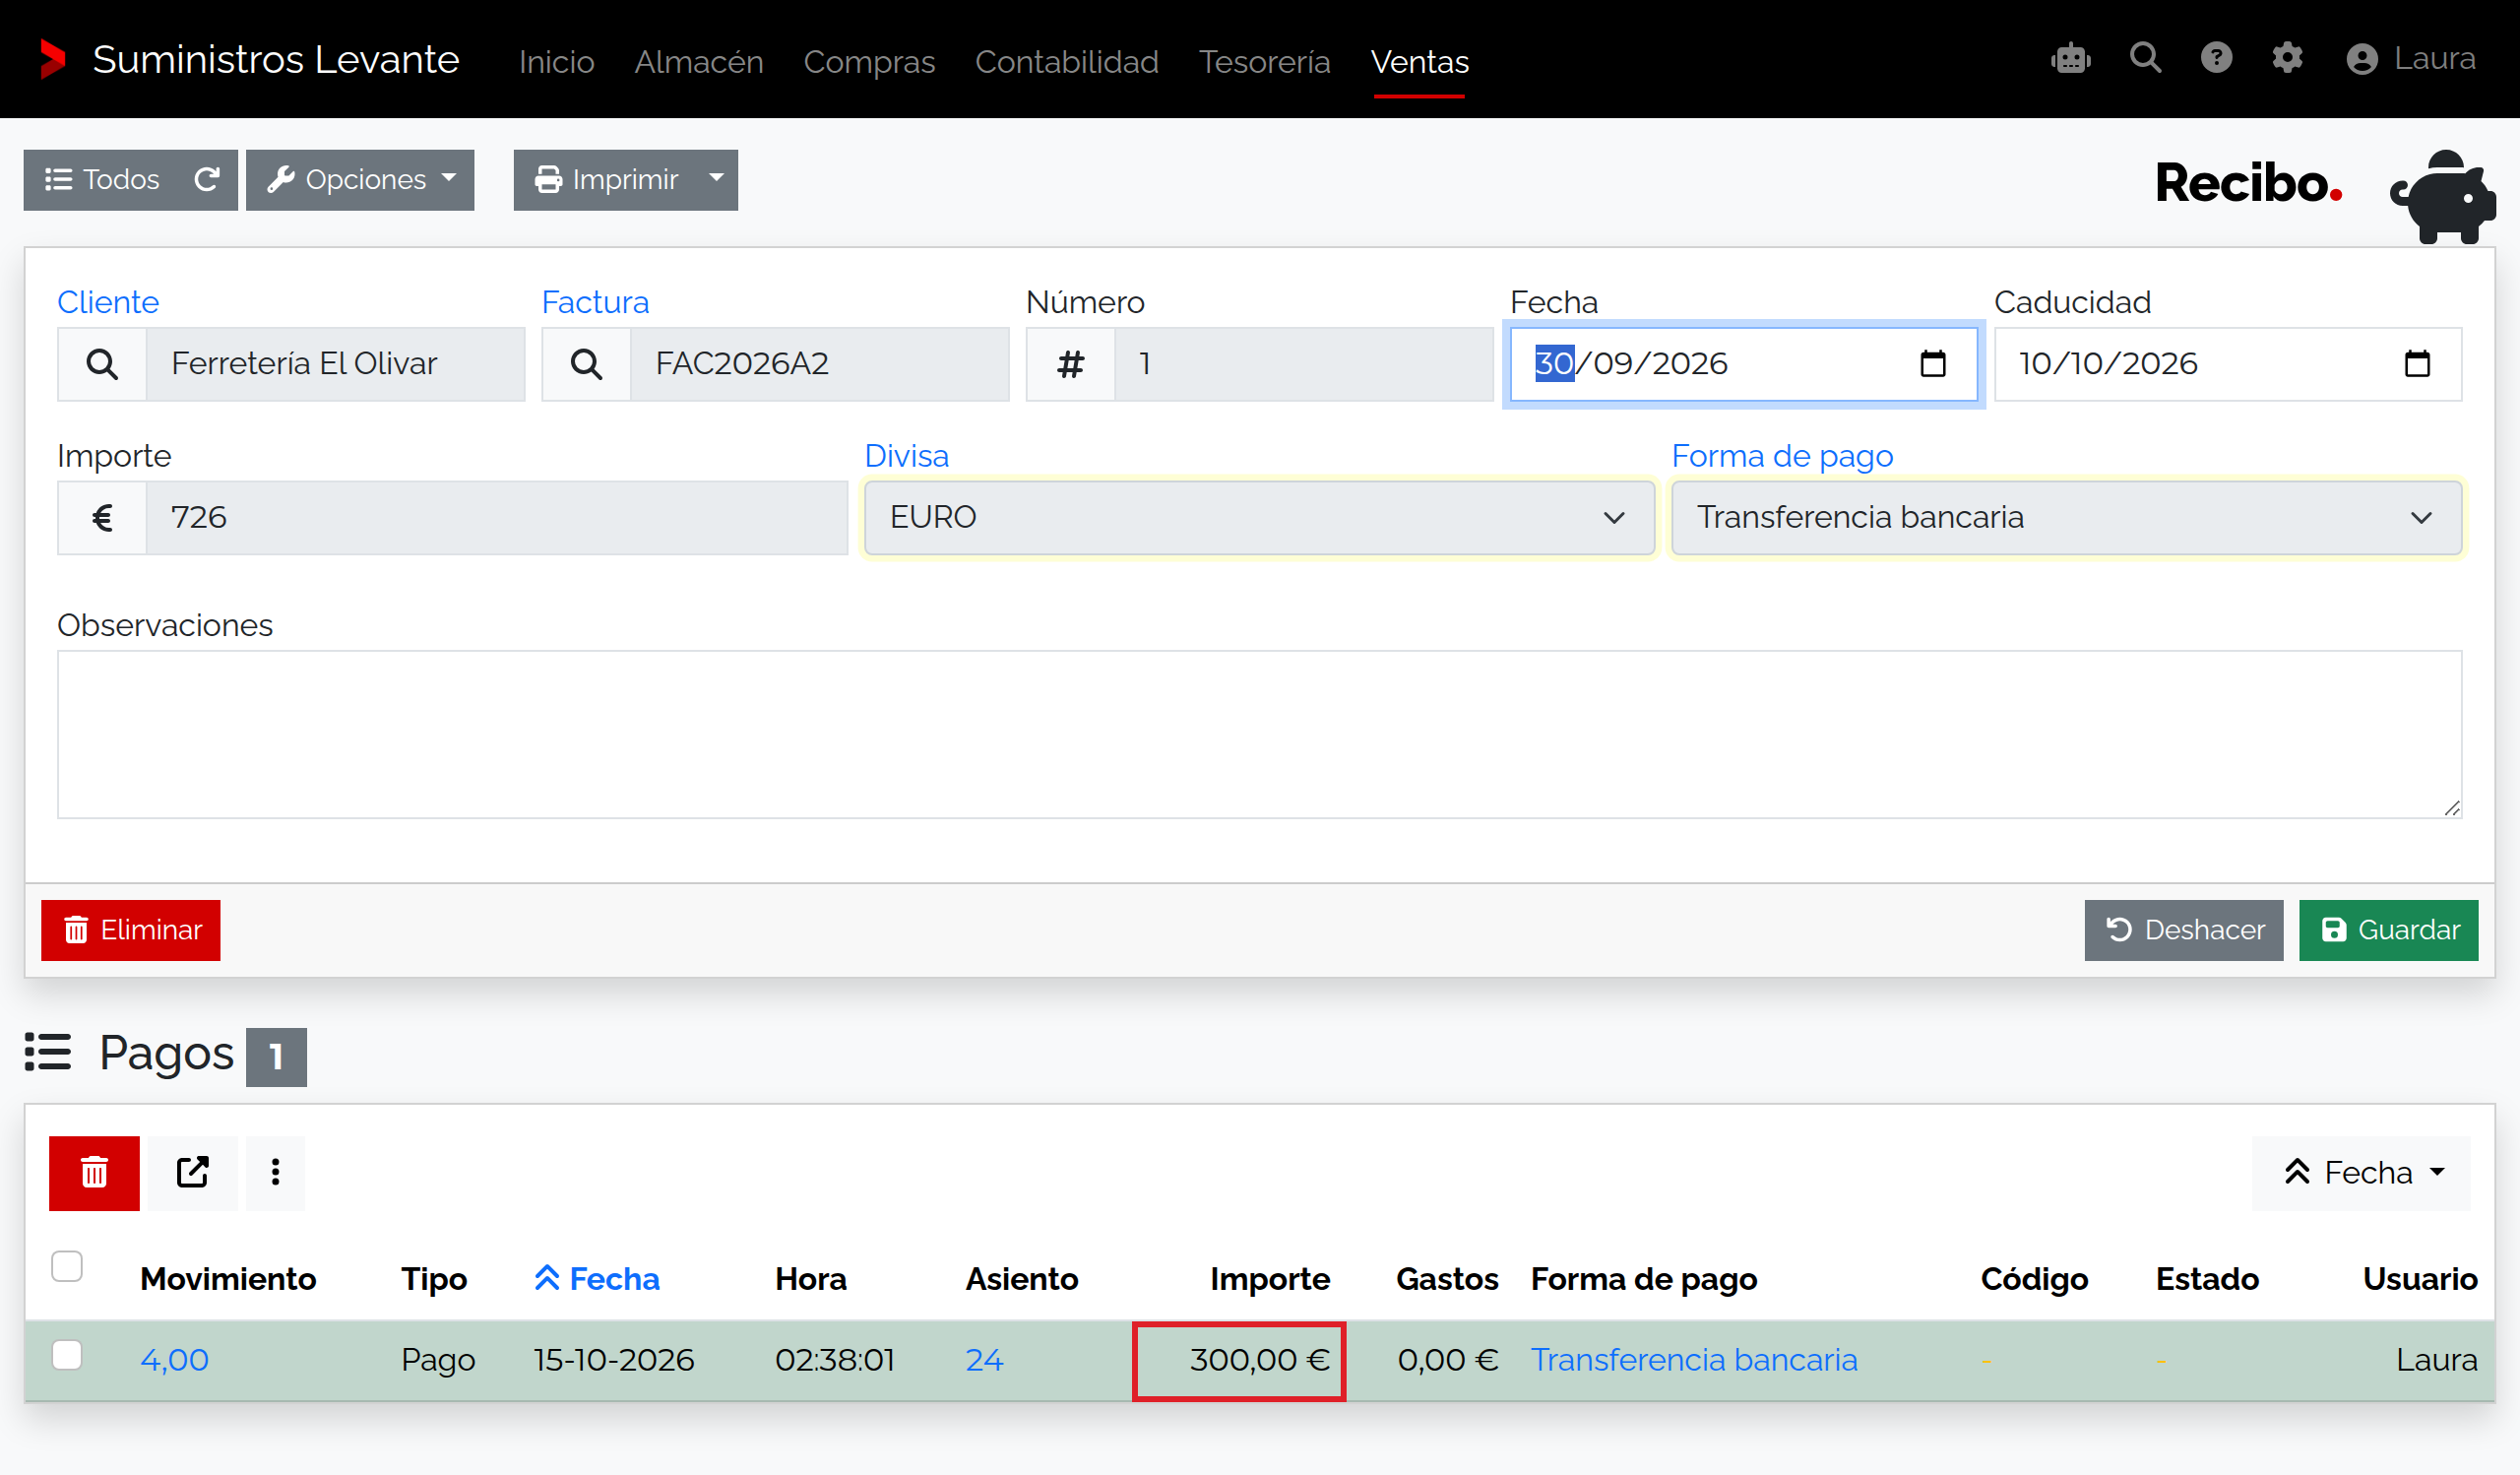
Task: Tick the checkbox for payment 4,00 row
Action: (x=67, y=1356)
